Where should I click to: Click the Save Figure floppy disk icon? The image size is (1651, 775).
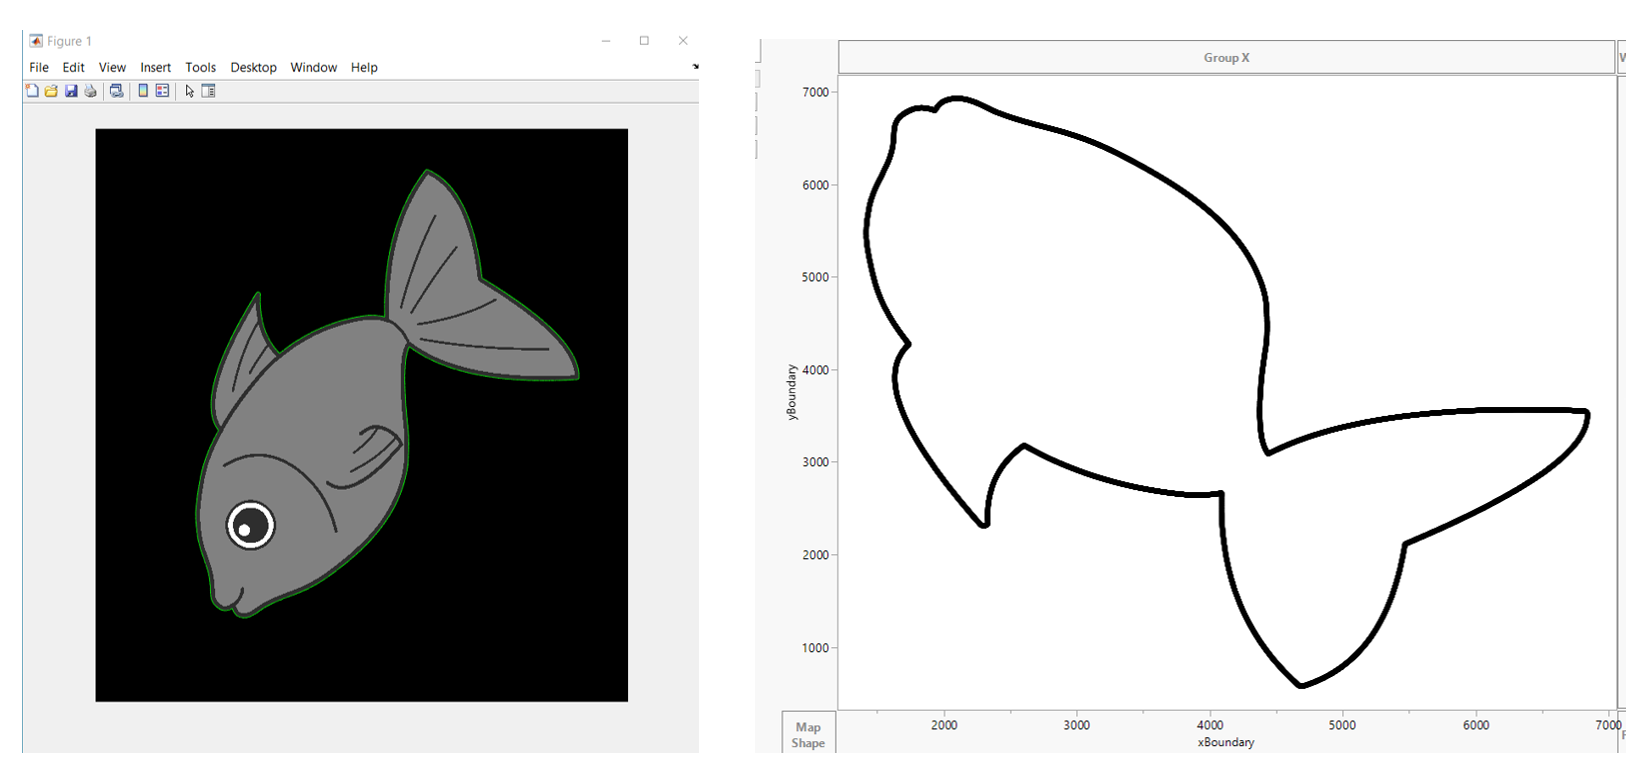(x=71, y=91)
